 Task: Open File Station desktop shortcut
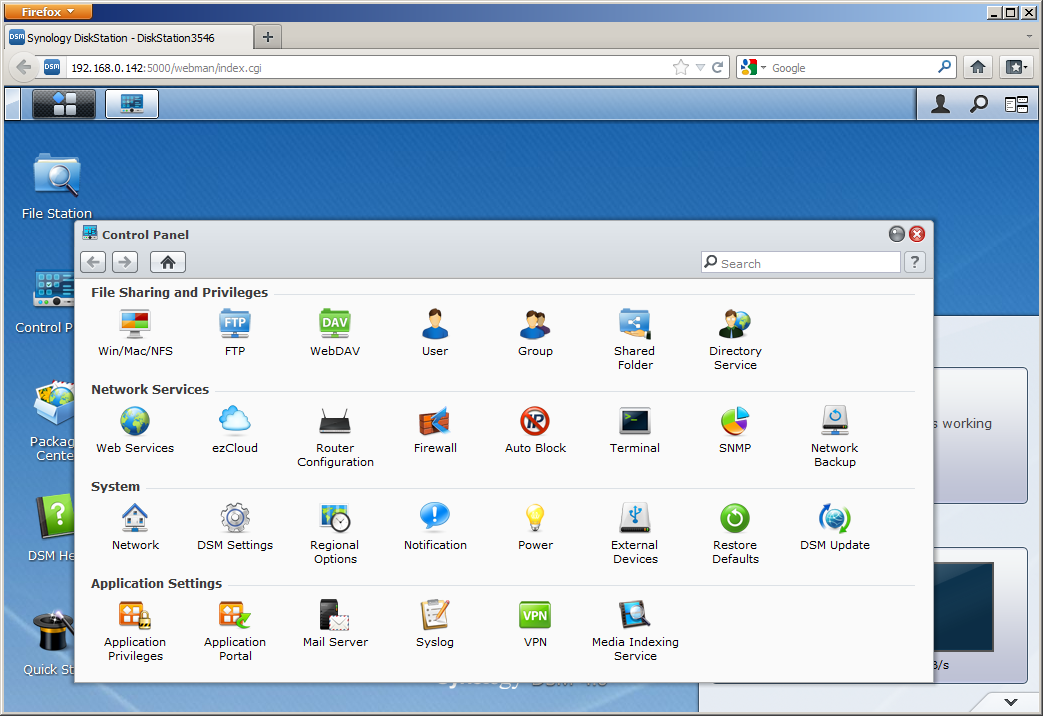pyautogui.click(x=57, y=186)
